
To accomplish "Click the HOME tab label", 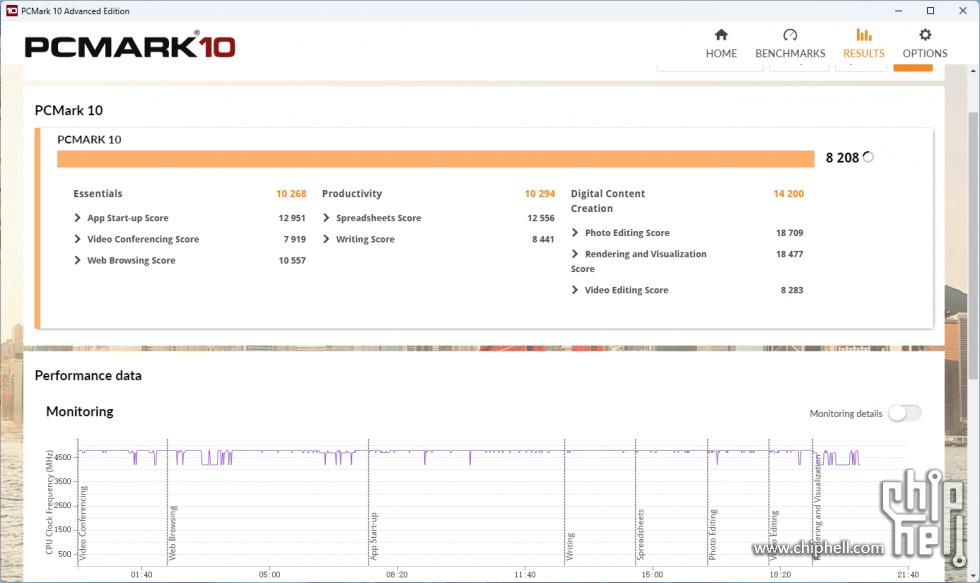I will pyautogui.click(x=721, y=53).
